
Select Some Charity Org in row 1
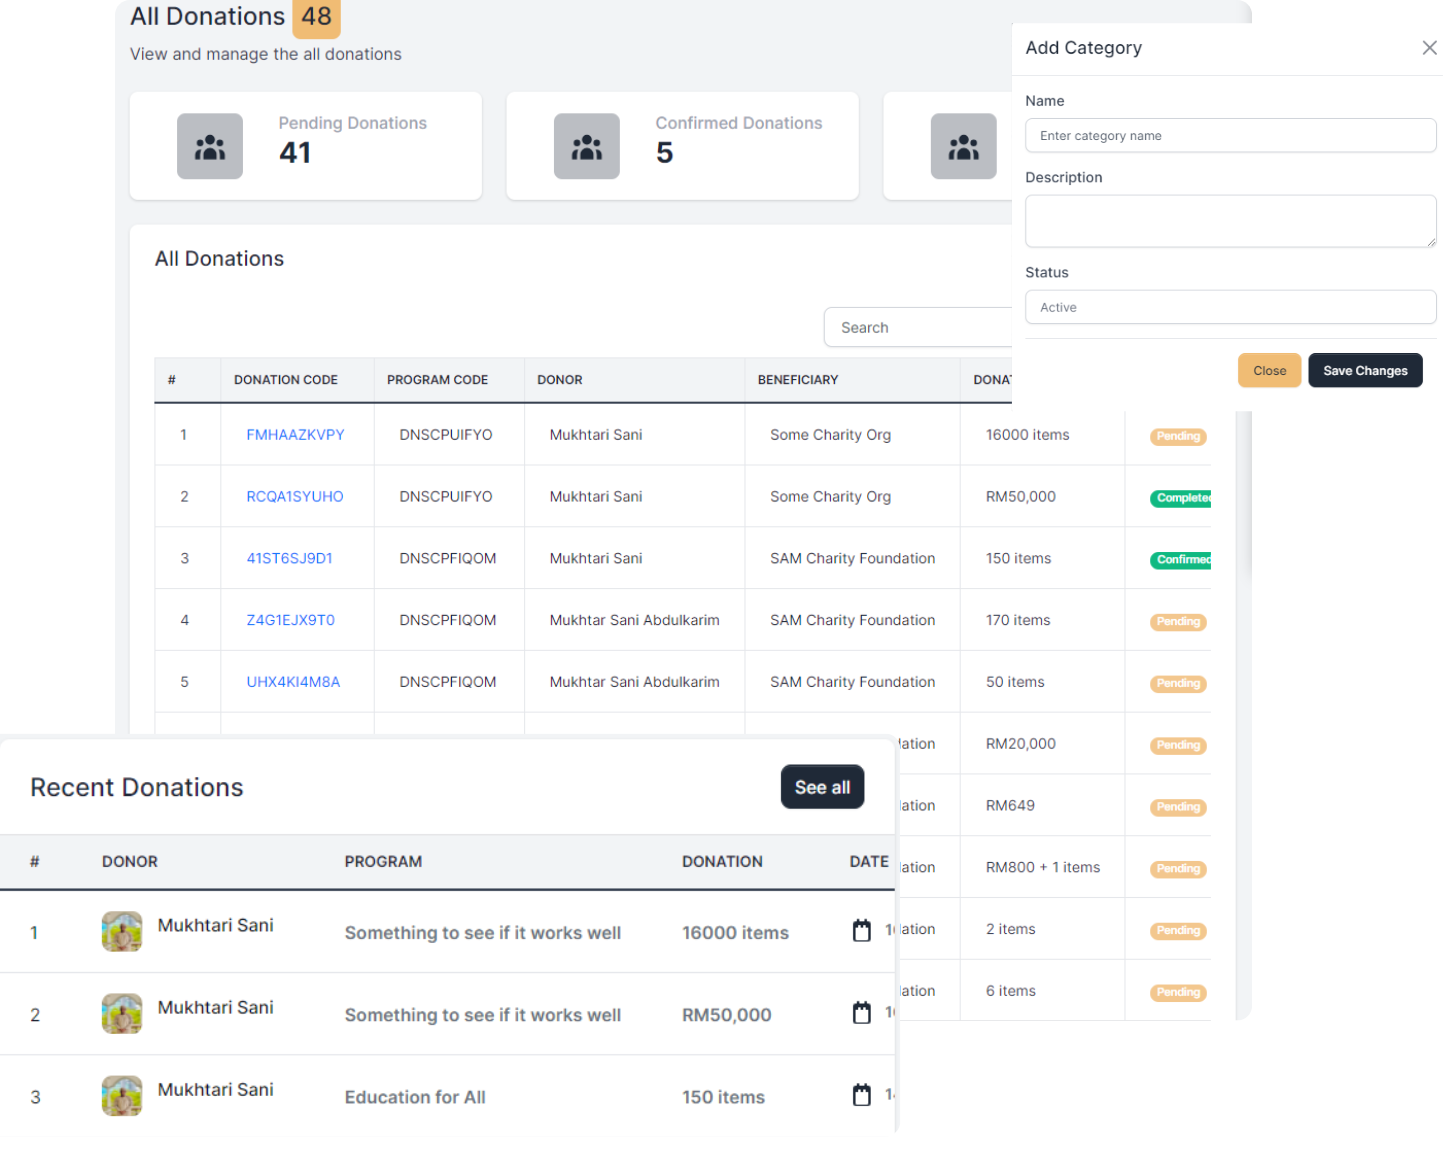830,435
